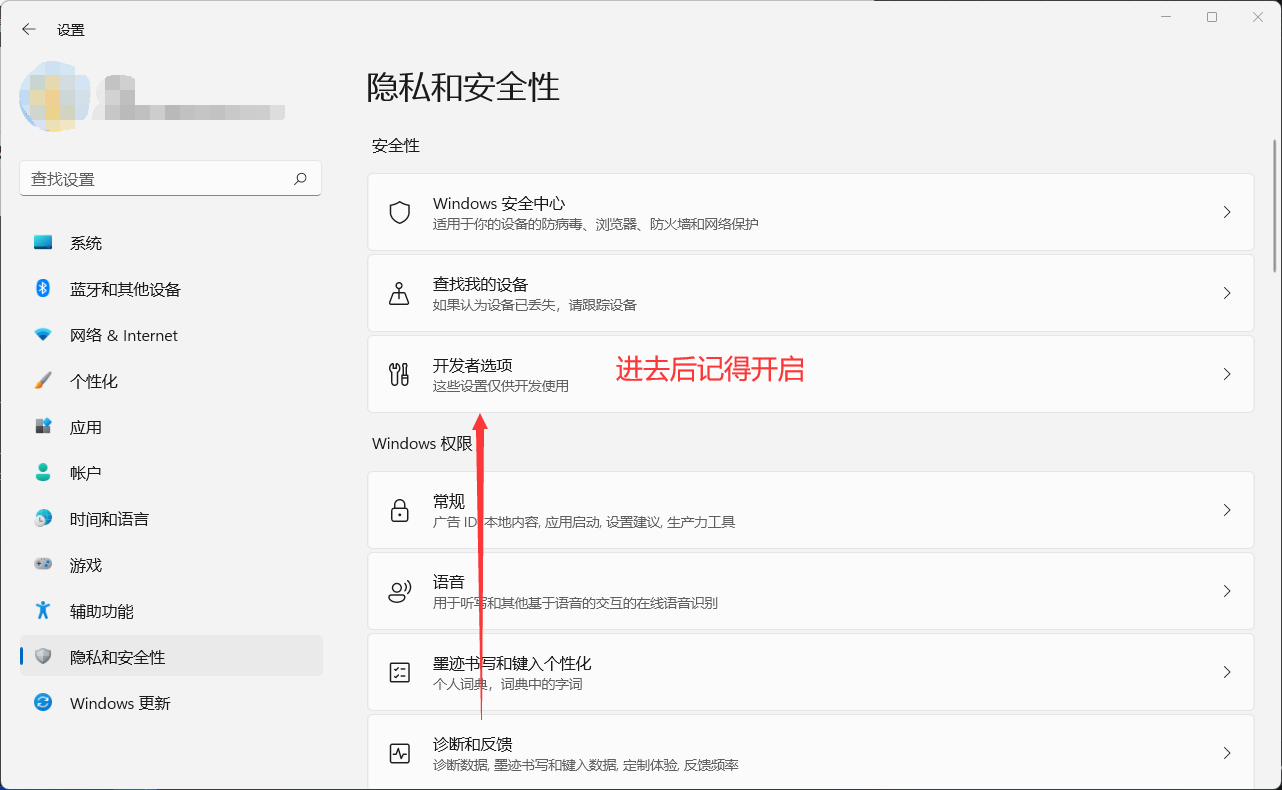
Task: Click the tools icon on 开发者选项 card
Action: (x=400, y=374)
